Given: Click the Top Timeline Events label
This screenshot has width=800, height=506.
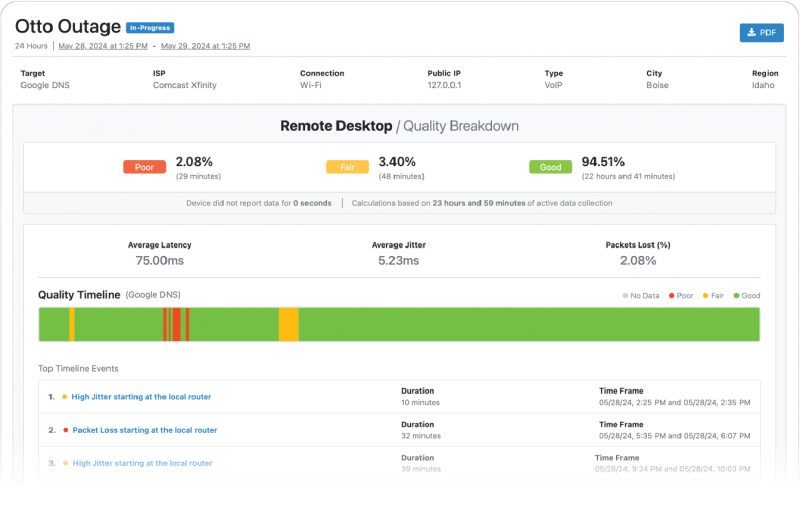Looking at the screenshot, I should coord(78,368).
